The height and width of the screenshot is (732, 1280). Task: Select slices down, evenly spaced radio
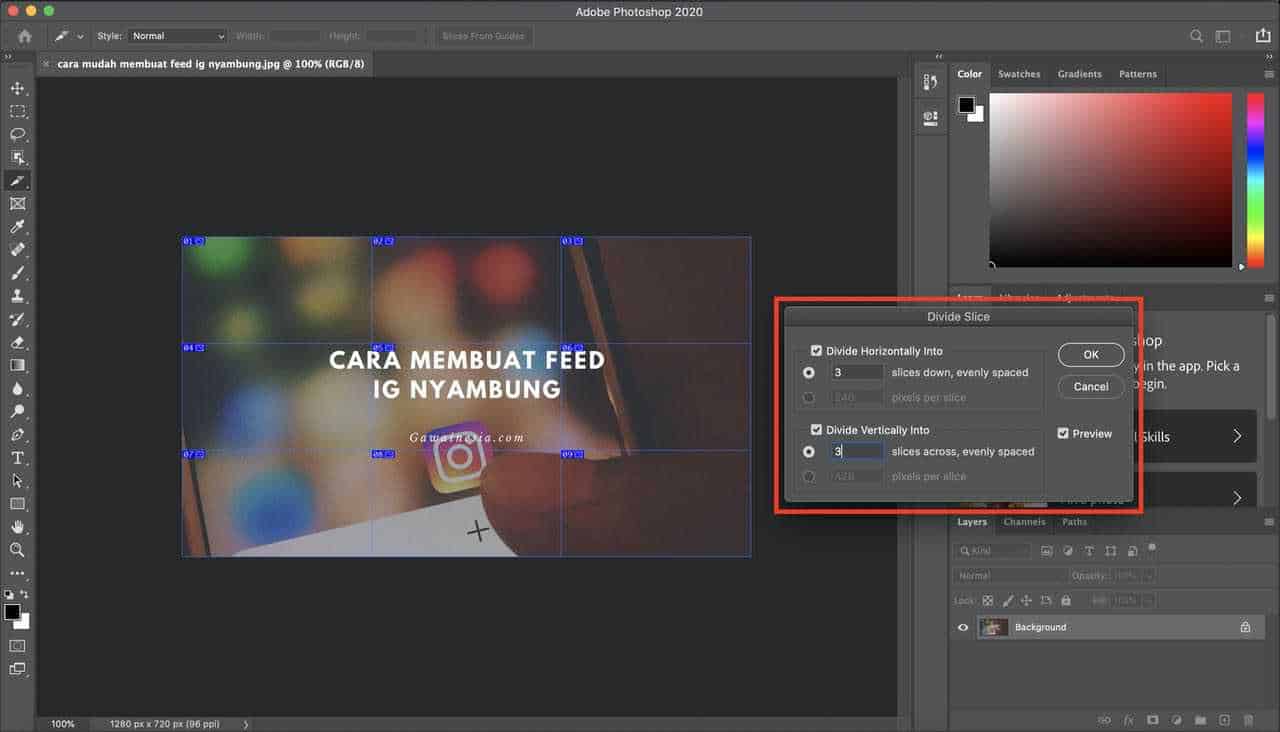[x=809, y=372]
